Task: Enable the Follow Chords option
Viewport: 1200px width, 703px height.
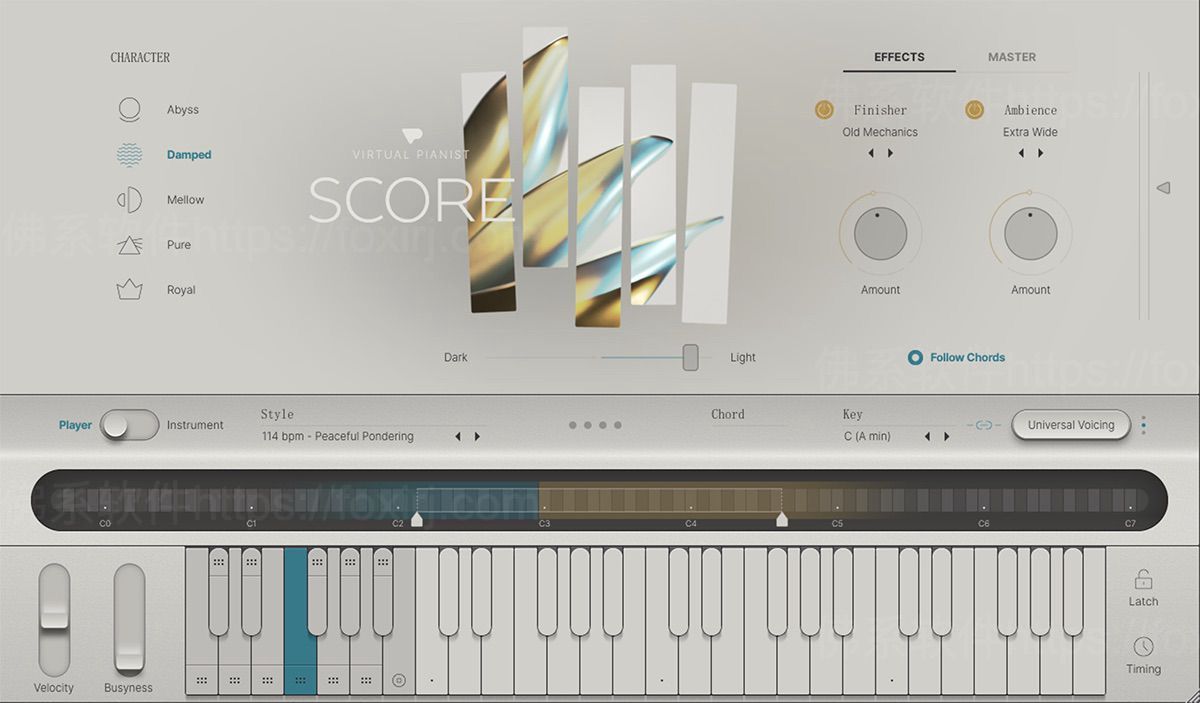Action: click(x=915, y=358)
